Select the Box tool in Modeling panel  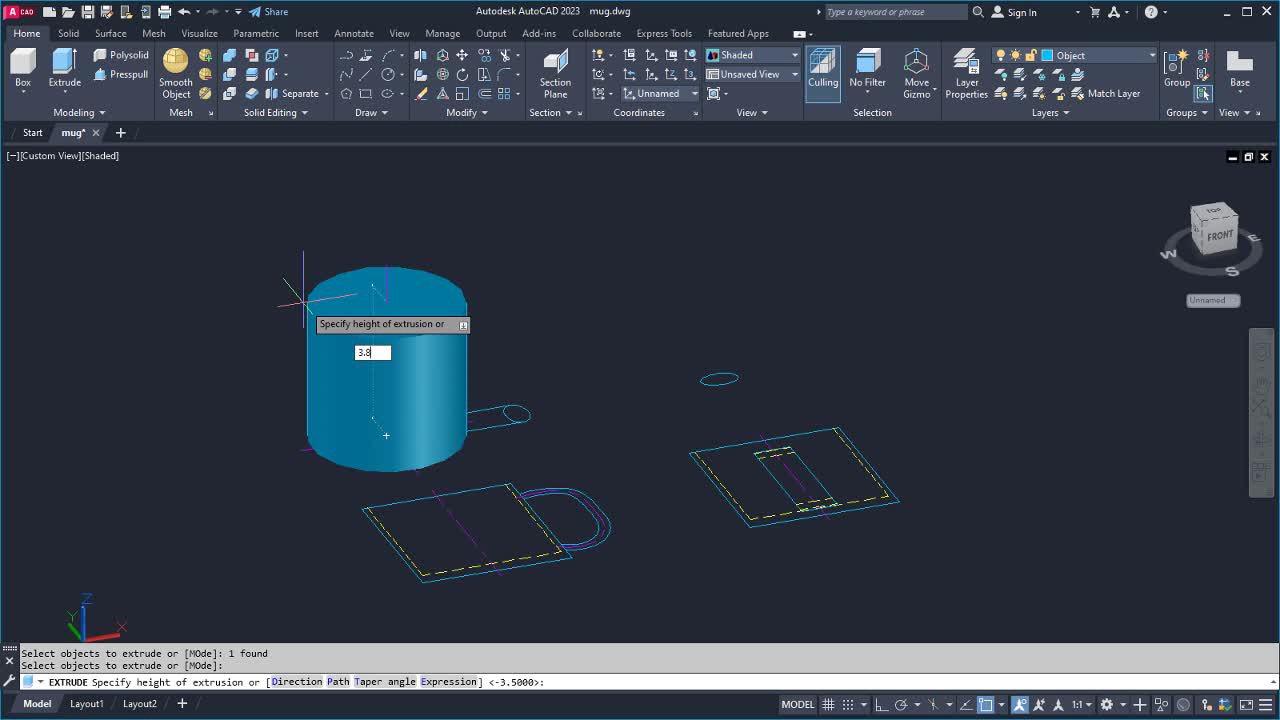click(22, 67)
